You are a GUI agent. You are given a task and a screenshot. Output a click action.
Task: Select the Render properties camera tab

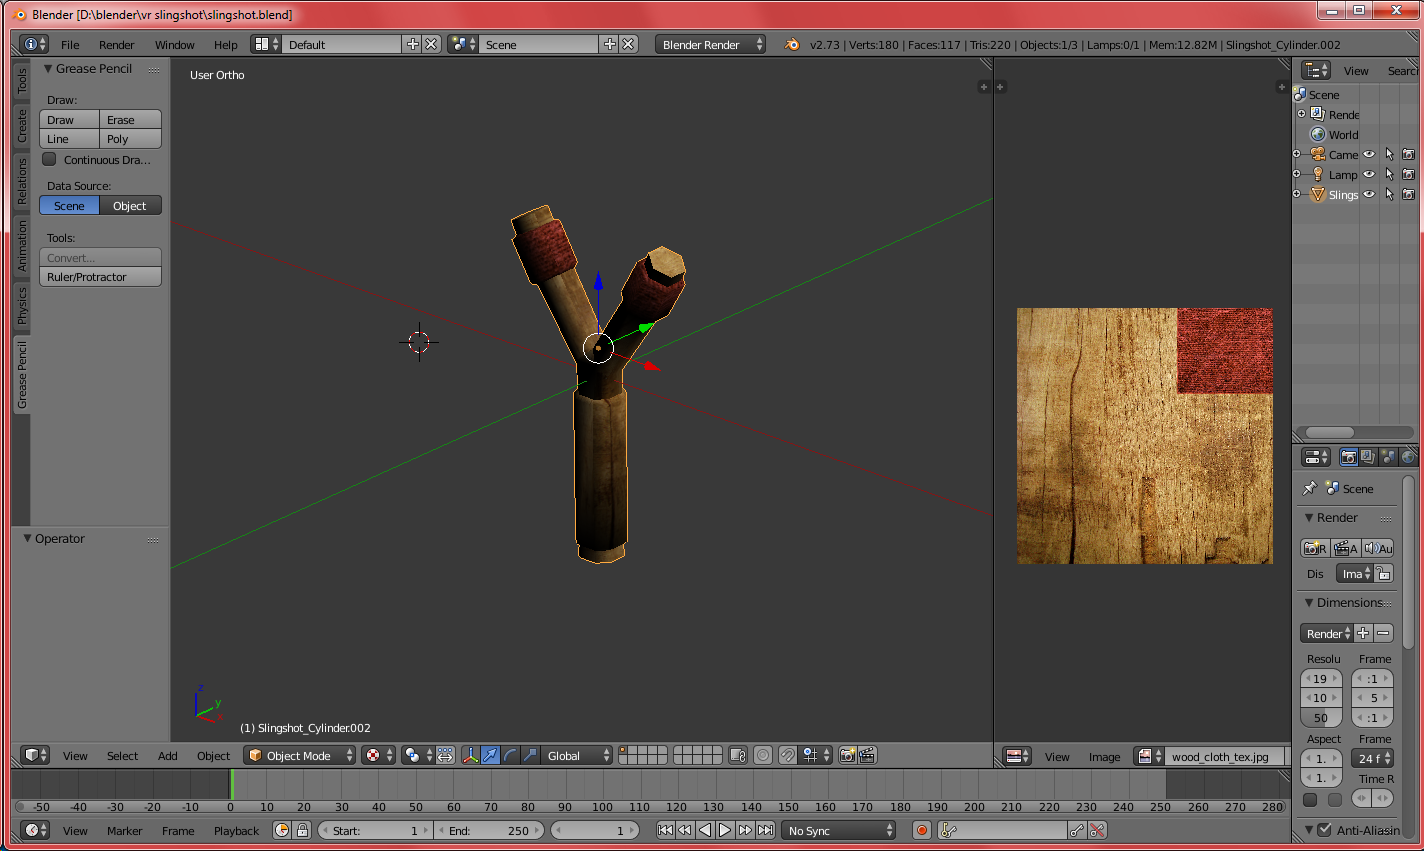point(1348,457)
